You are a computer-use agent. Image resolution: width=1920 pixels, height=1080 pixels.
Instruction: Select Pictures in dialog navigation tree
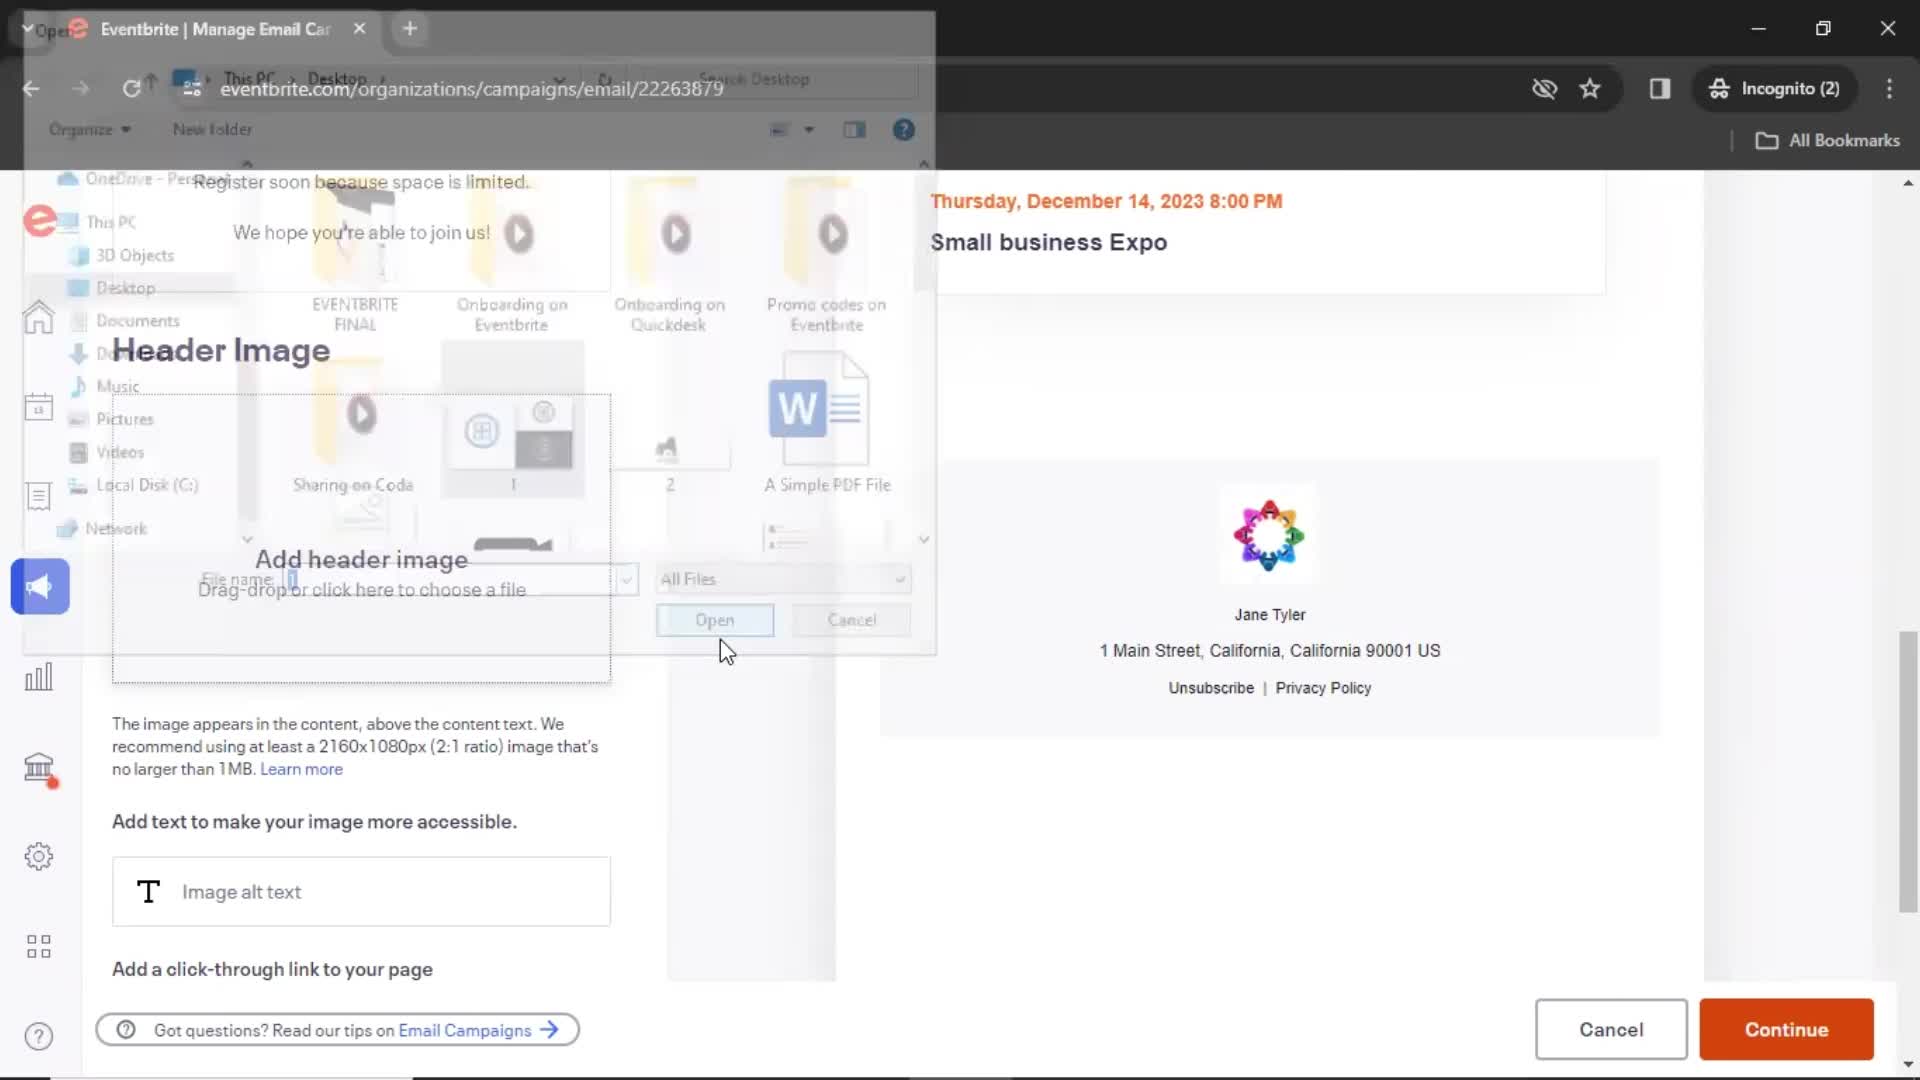[x=112, y=419]
